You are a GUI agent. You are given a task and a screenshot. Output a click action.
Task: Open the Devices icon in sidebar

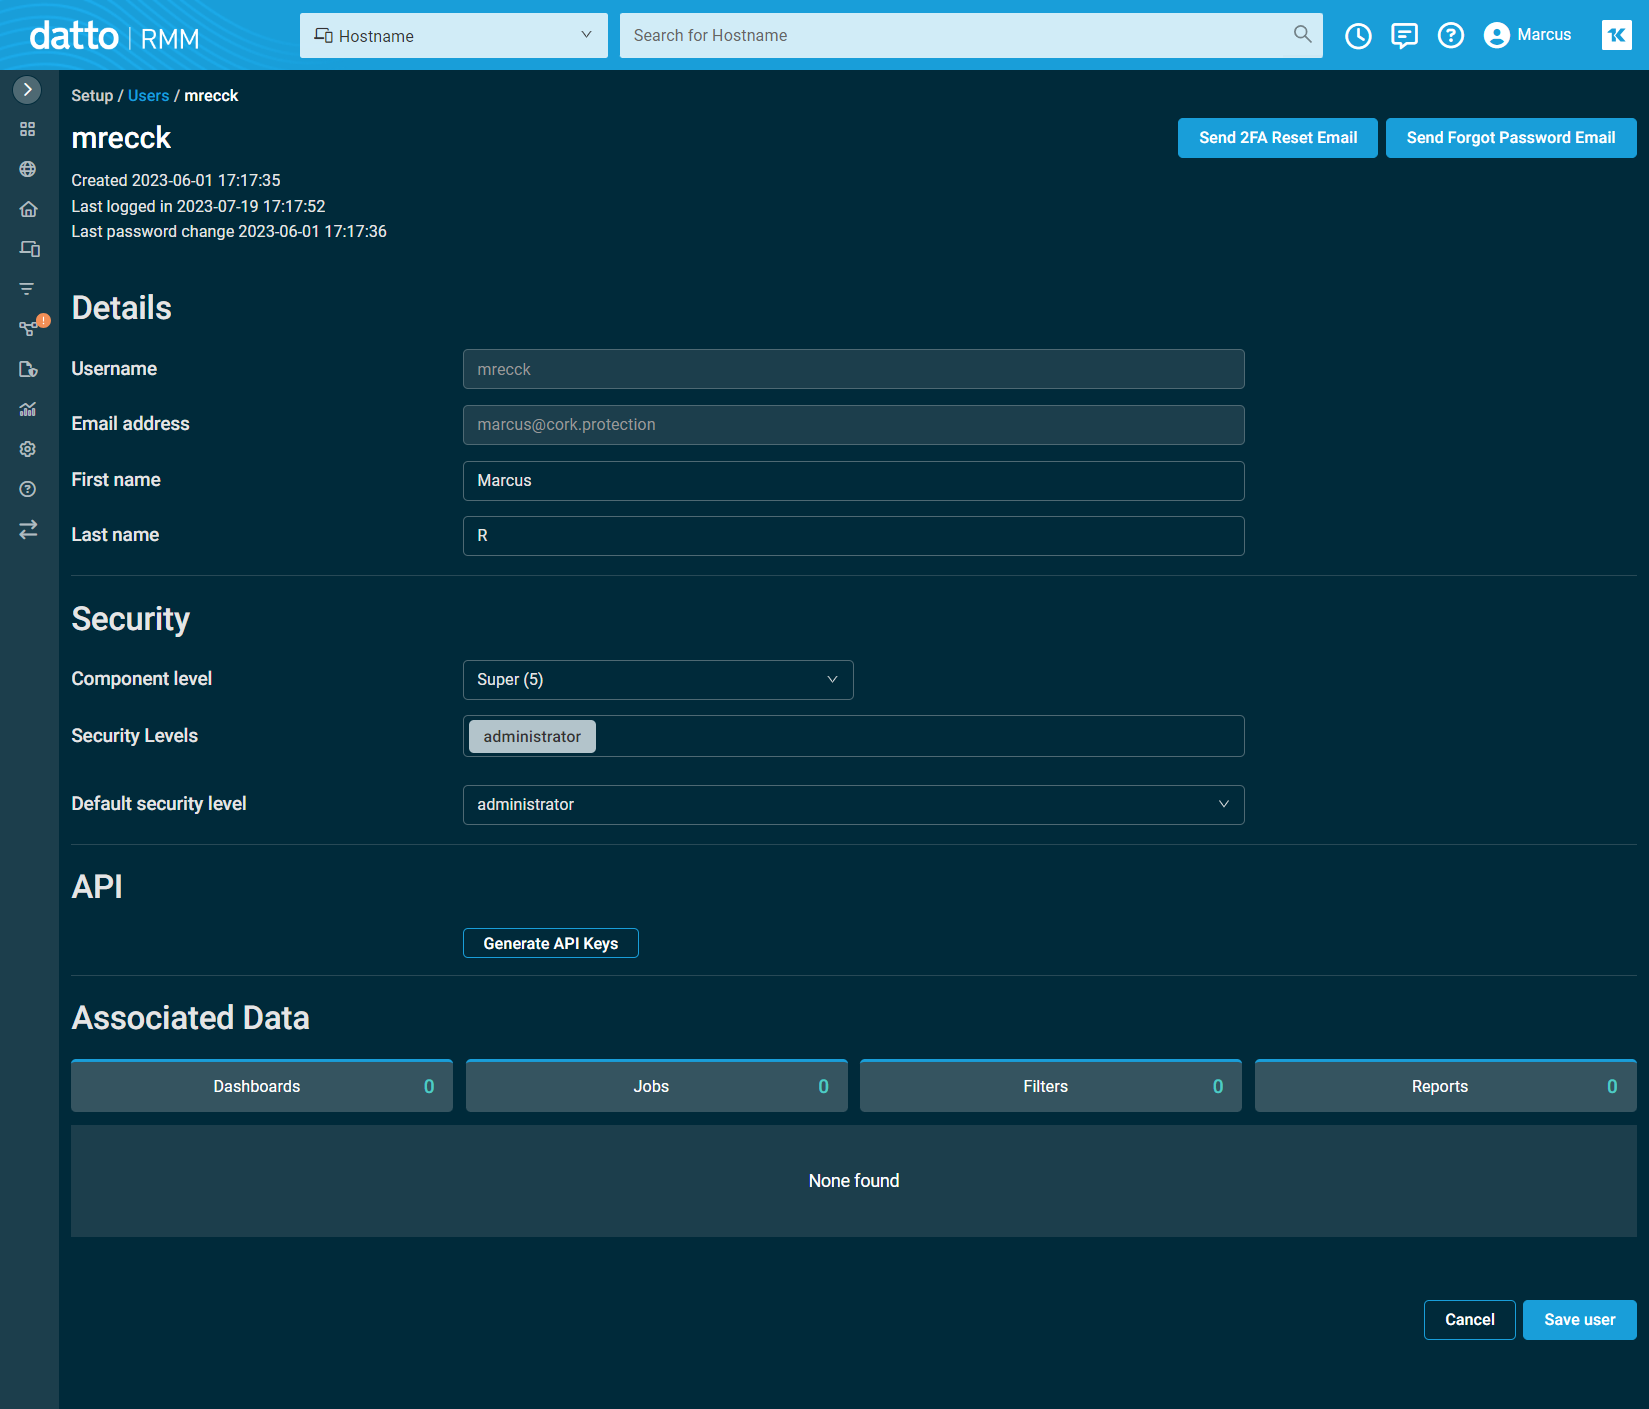pyautogui.click(x=29, y=249)
